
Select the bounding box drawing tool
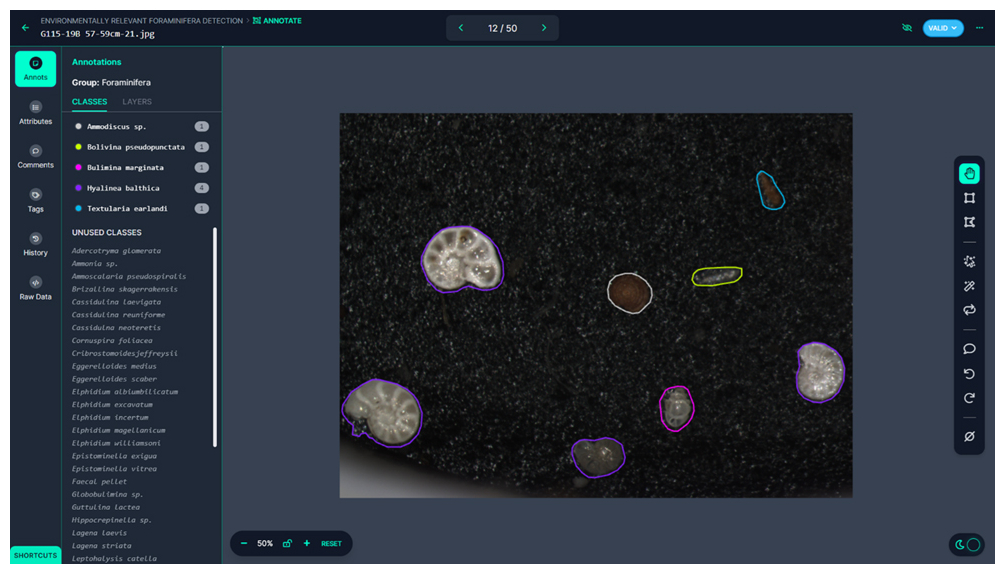968,198
